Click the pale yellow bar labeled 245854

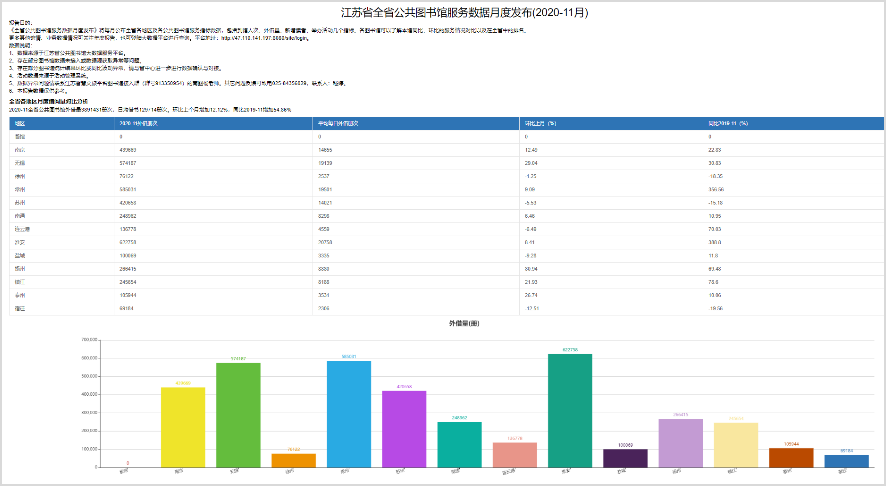click(736, 445)
